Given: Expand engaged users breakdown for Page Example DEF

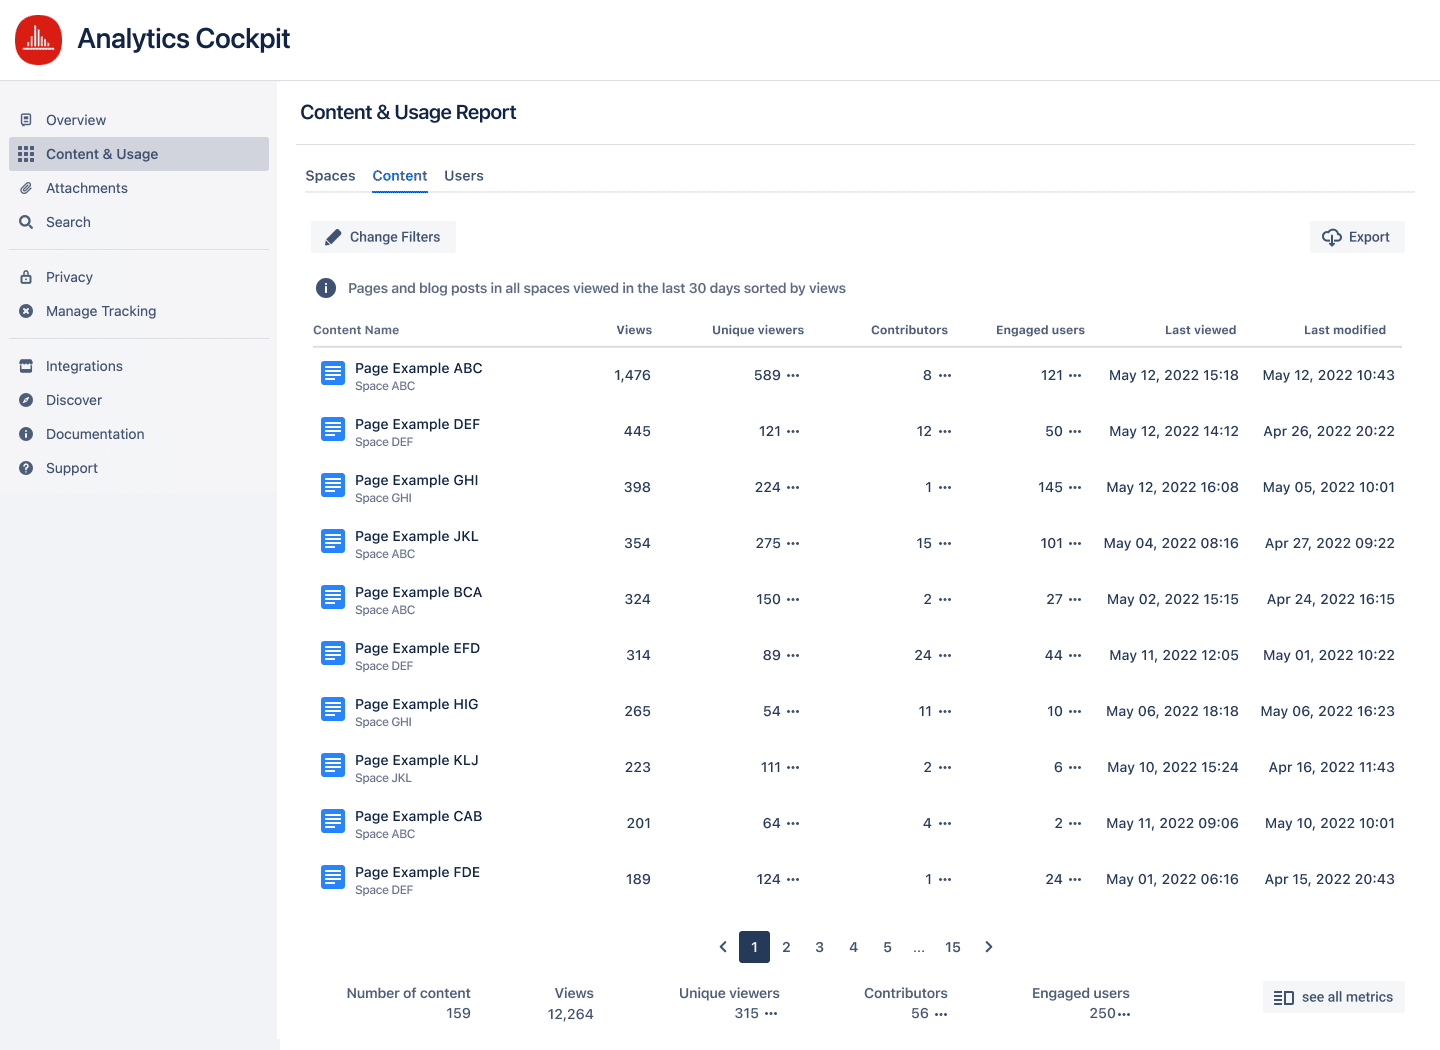Looking at the screenshot, I should (1077, 431).
